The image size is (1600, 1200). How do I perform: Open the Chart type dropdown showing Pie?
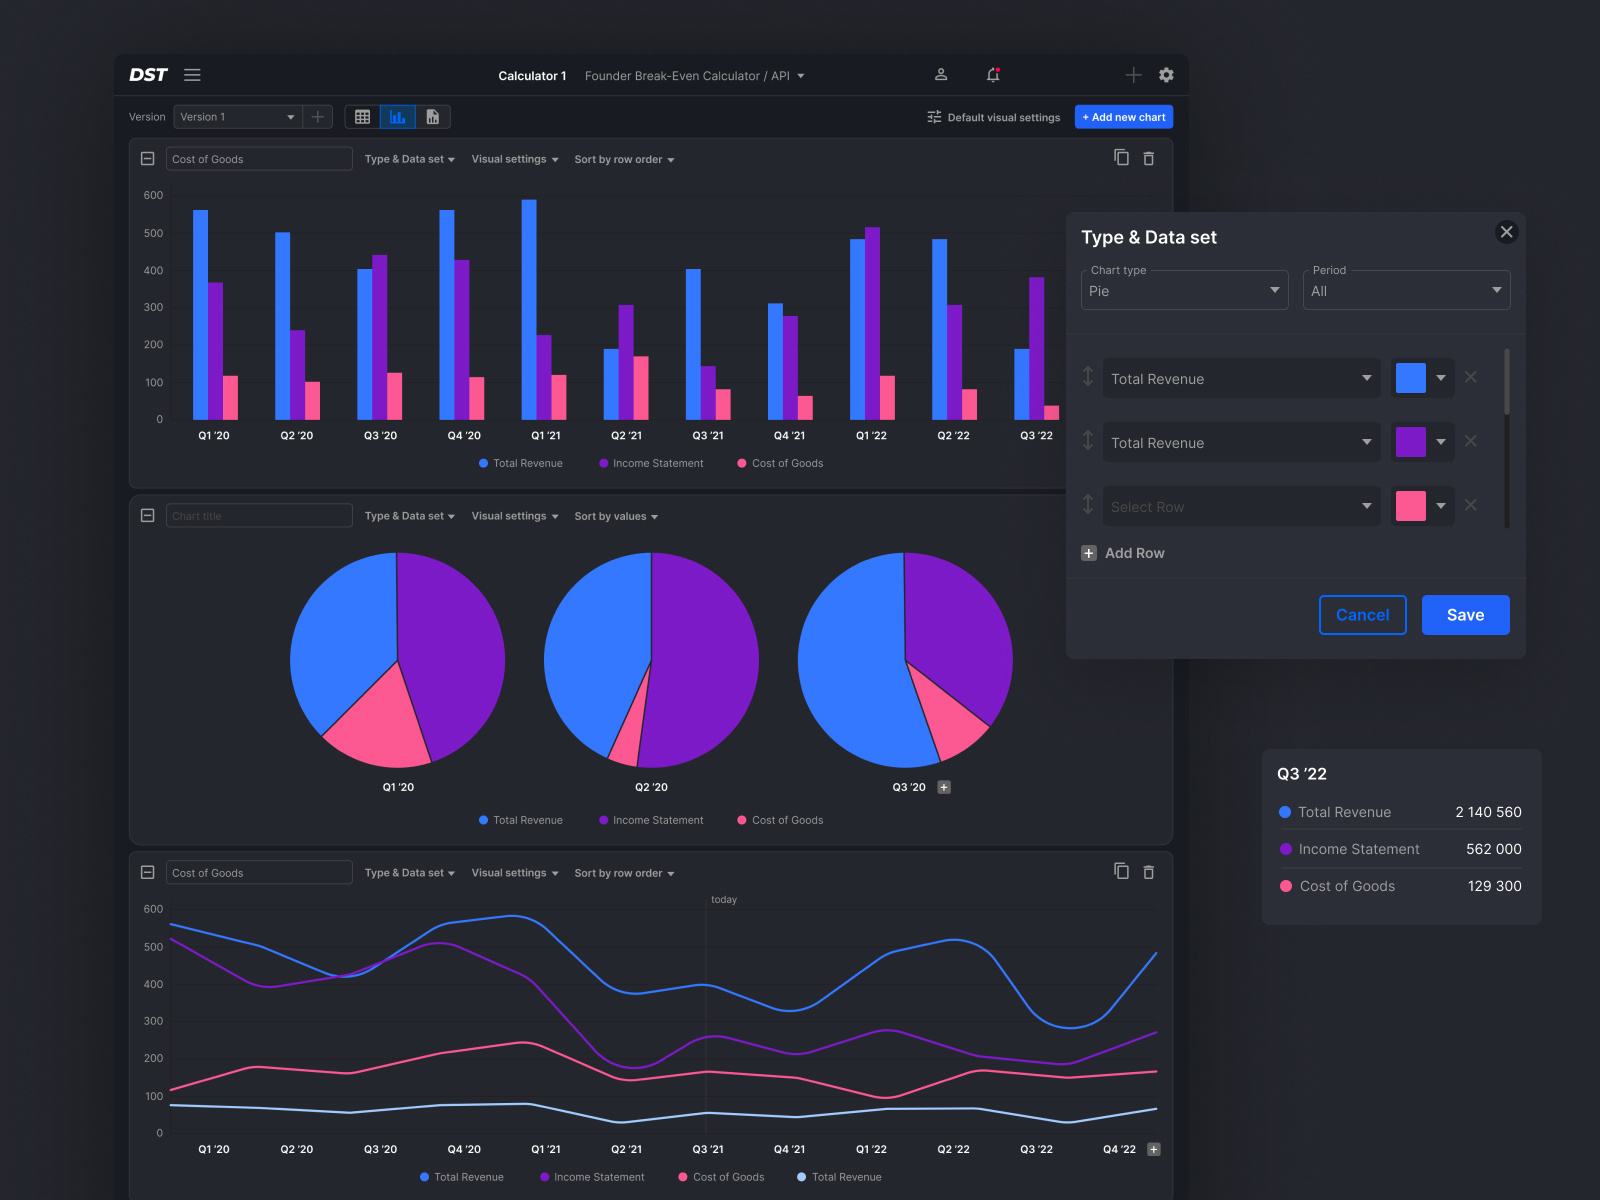point(1184,290)
